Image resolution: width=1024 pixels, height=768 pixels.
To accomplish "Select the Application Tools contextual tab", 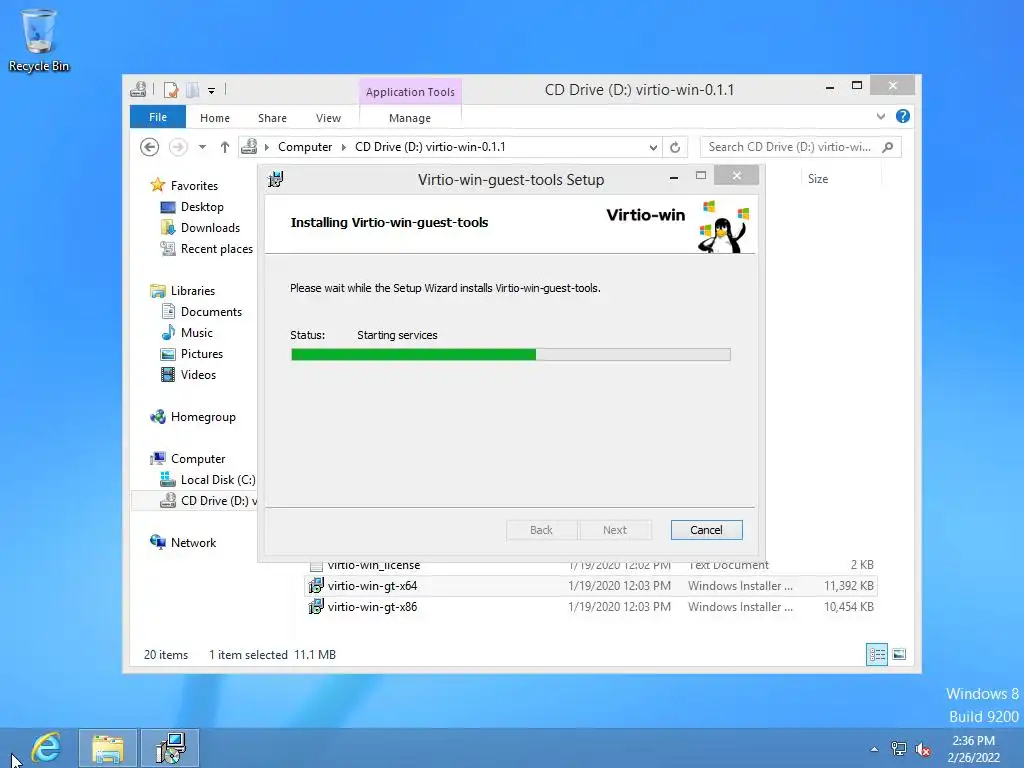I will (x=410, y=92).
